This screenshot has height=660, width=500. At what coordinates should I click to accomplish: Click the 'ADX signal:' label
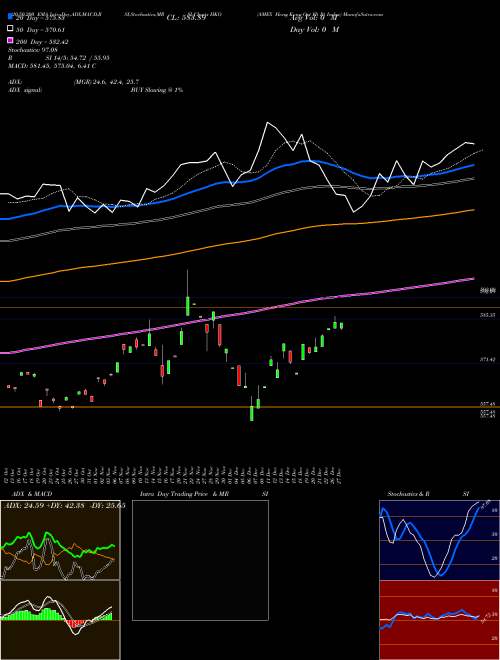click(x=25, y=90)
